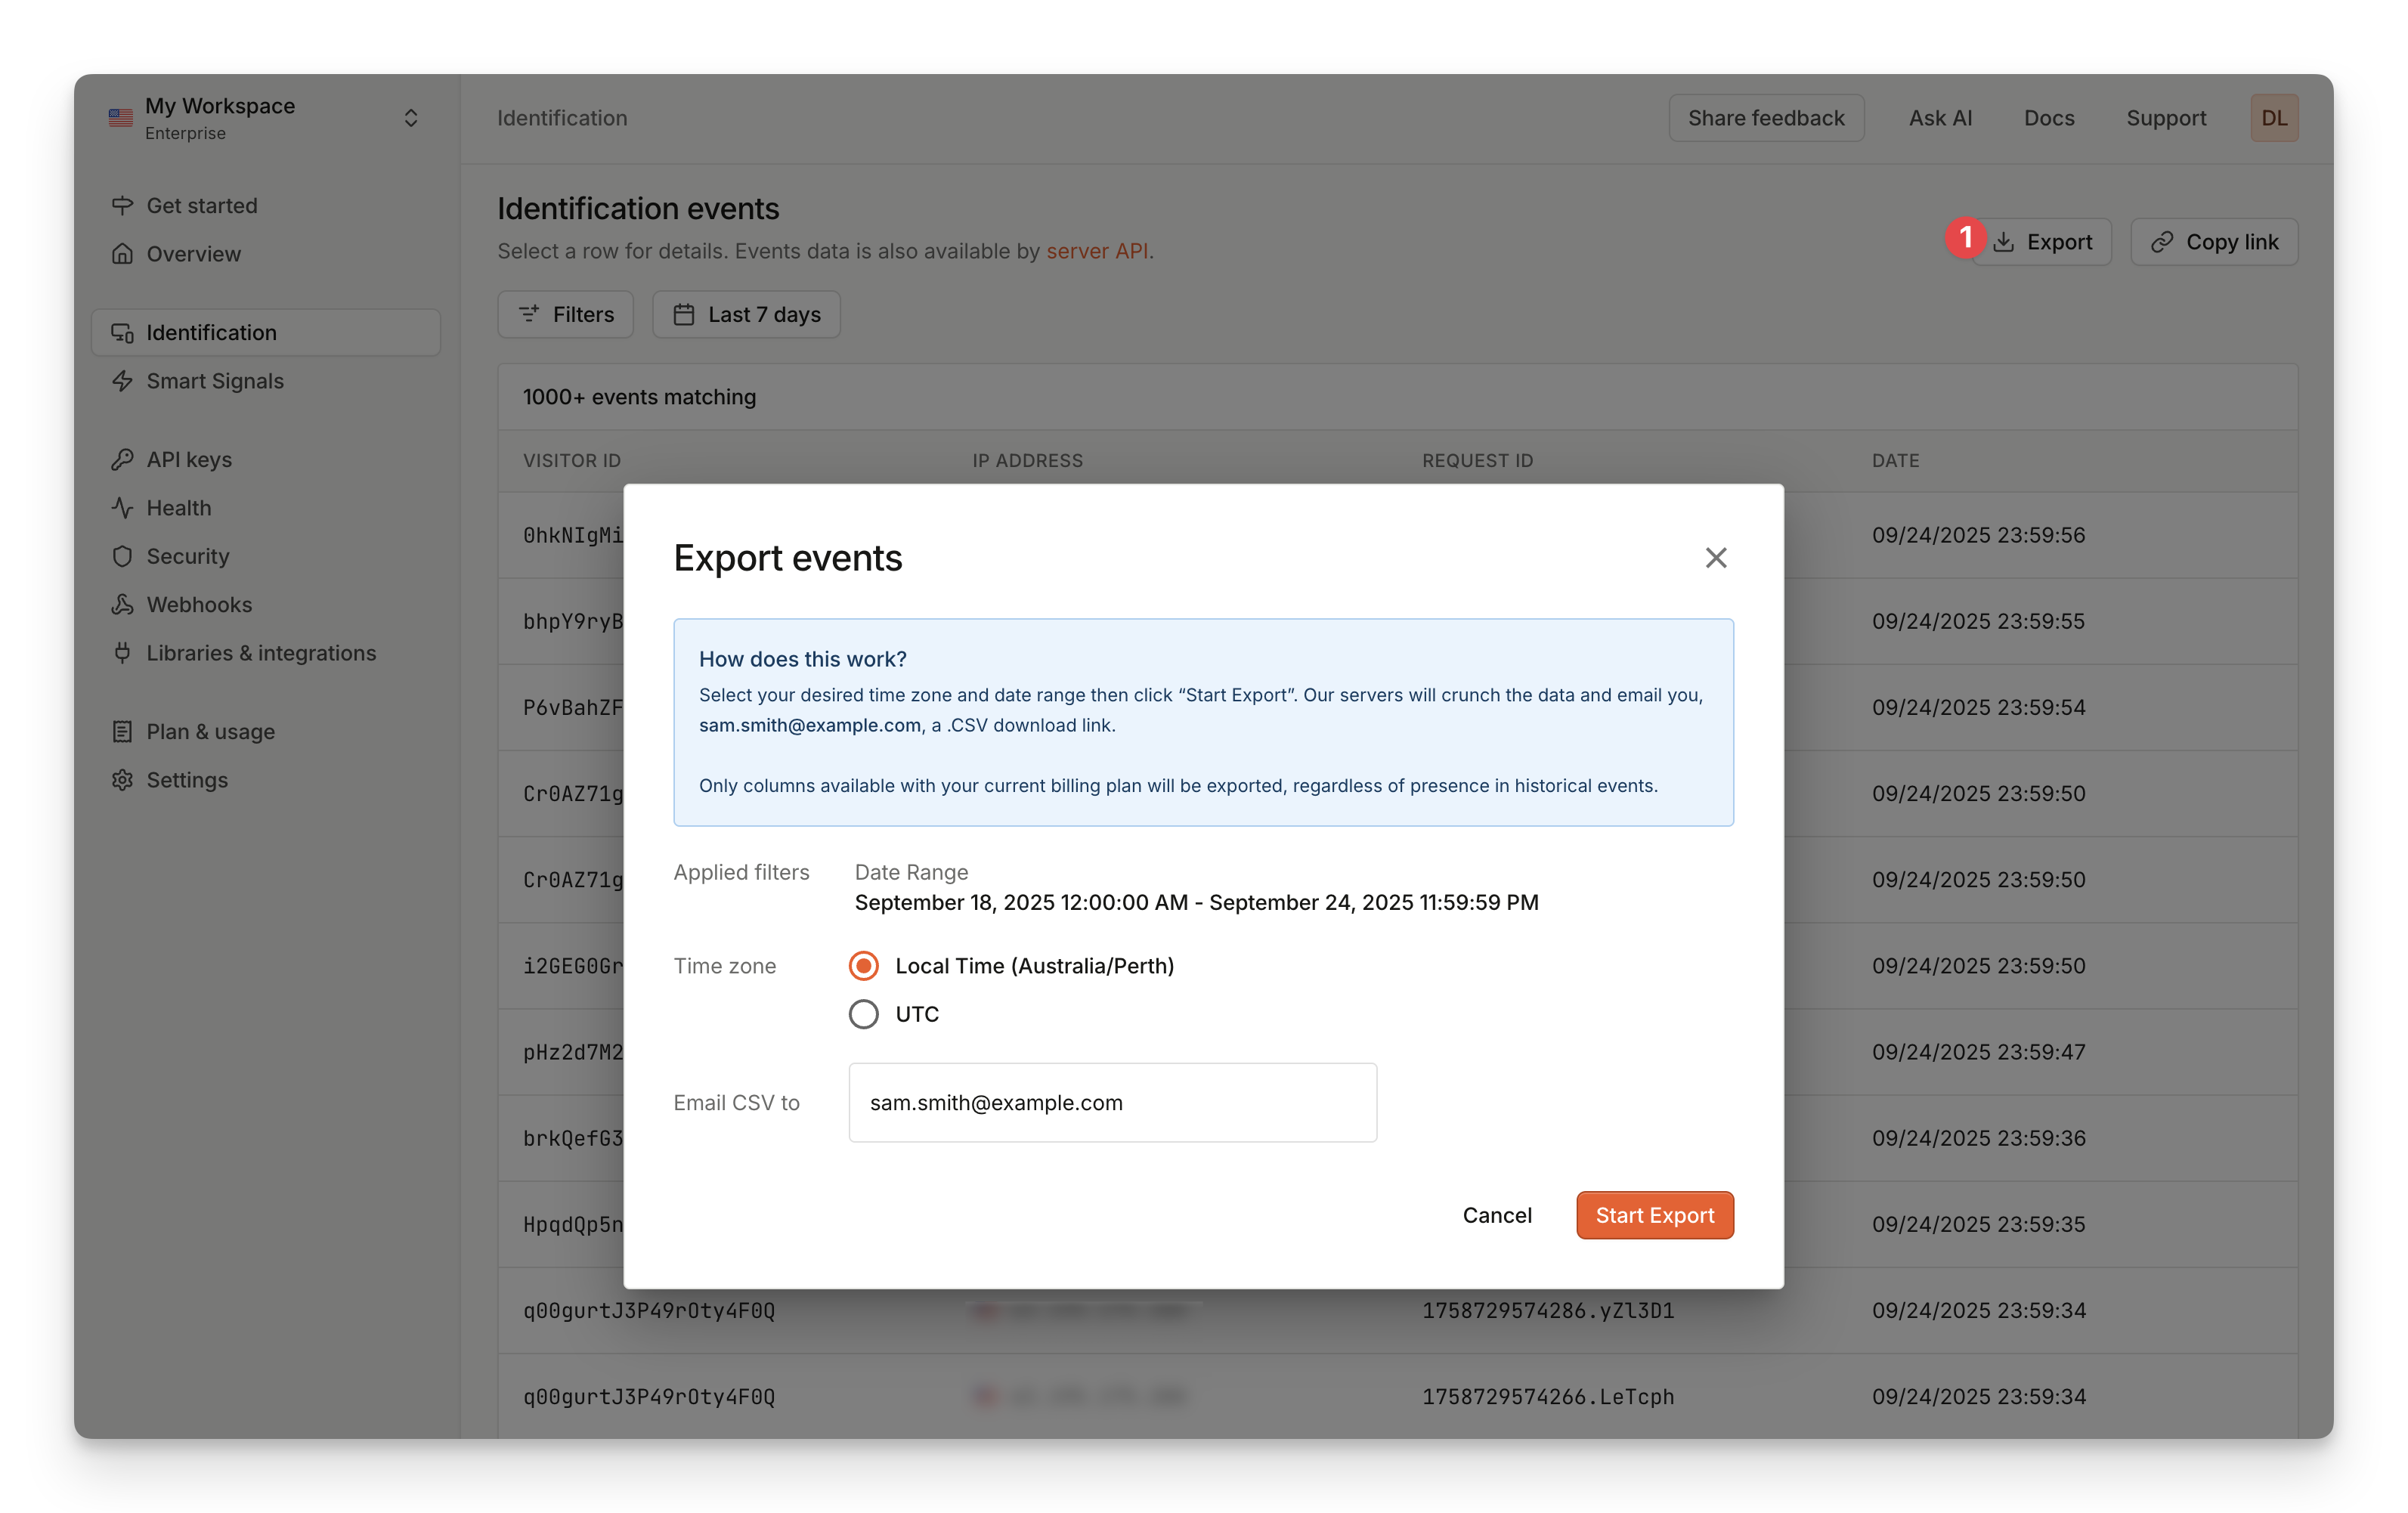The height and width of the screenshot is (1513, 2408).
Task: Click the Plan & usage icon
Action: click(122, 731)
